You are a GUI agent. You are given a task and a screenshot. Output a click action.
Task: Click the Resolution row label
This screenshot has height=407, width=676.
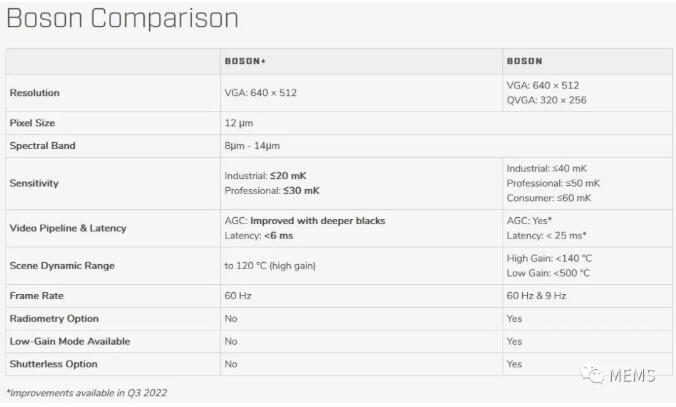click(x=35, y=93)
